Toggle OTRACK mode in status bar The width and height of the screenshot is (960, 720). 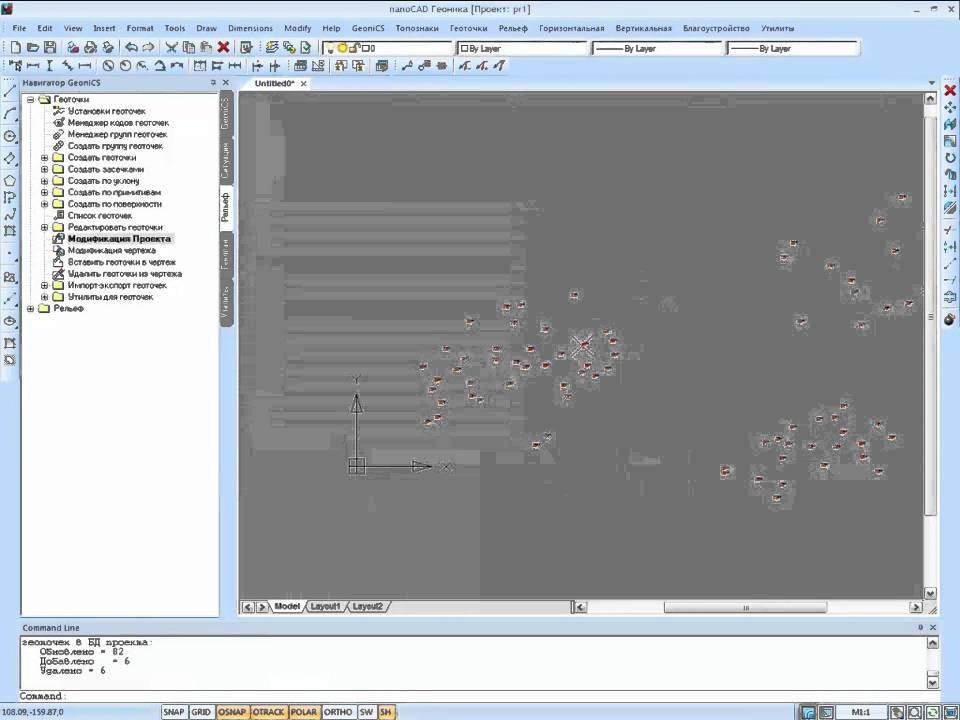(x=268, y=712)
